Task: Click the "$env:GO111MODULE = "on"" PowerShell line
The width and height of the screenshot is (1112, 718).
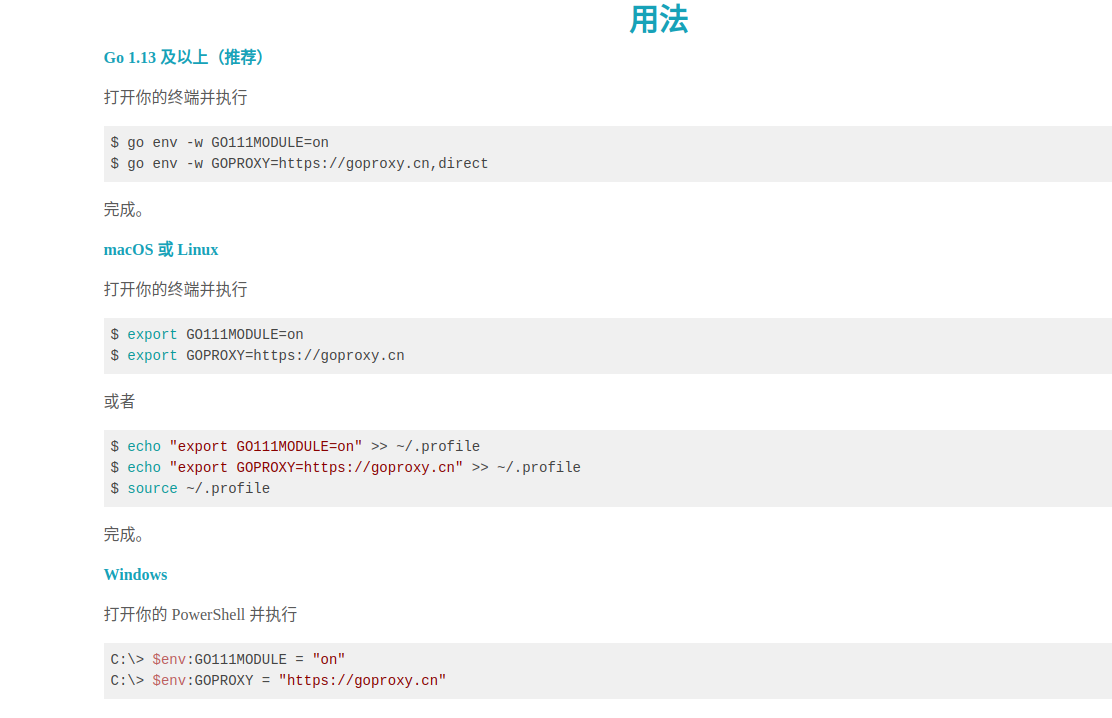Action: click(228, 660)
